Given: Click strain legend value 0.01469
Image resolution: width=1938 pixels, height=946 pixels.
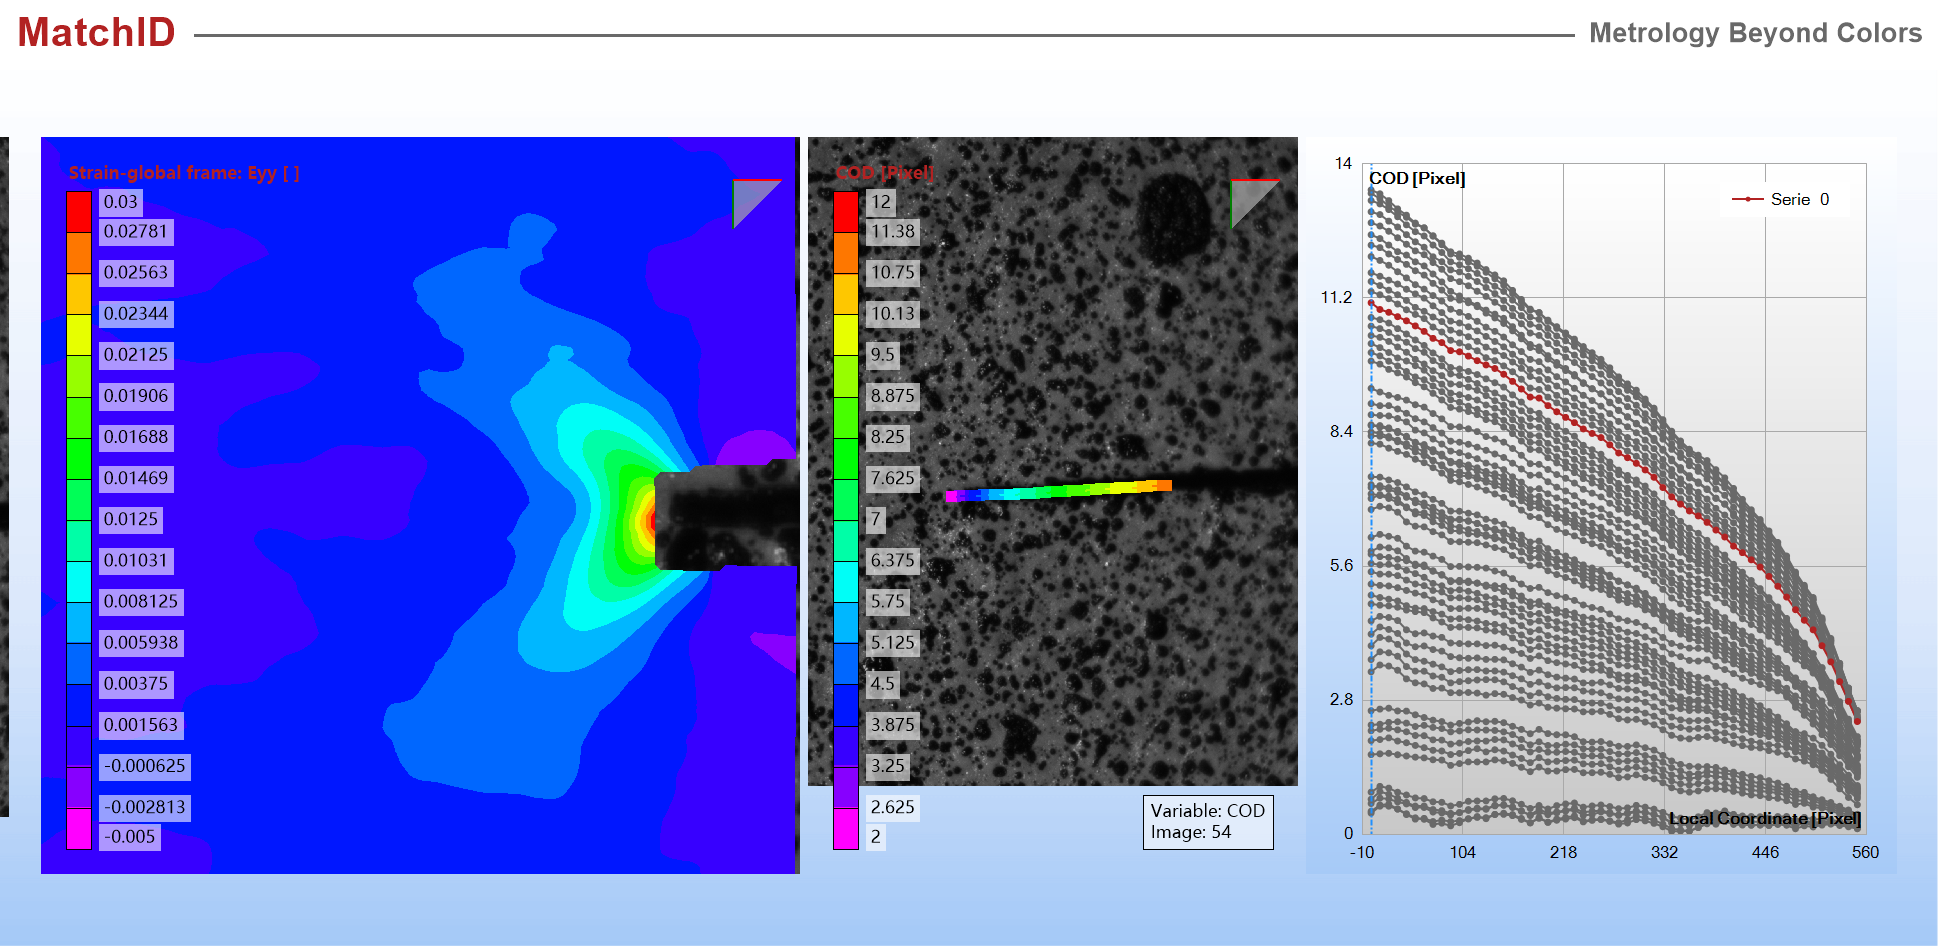Looking at the screenshot, I should (x=136, y=478).
